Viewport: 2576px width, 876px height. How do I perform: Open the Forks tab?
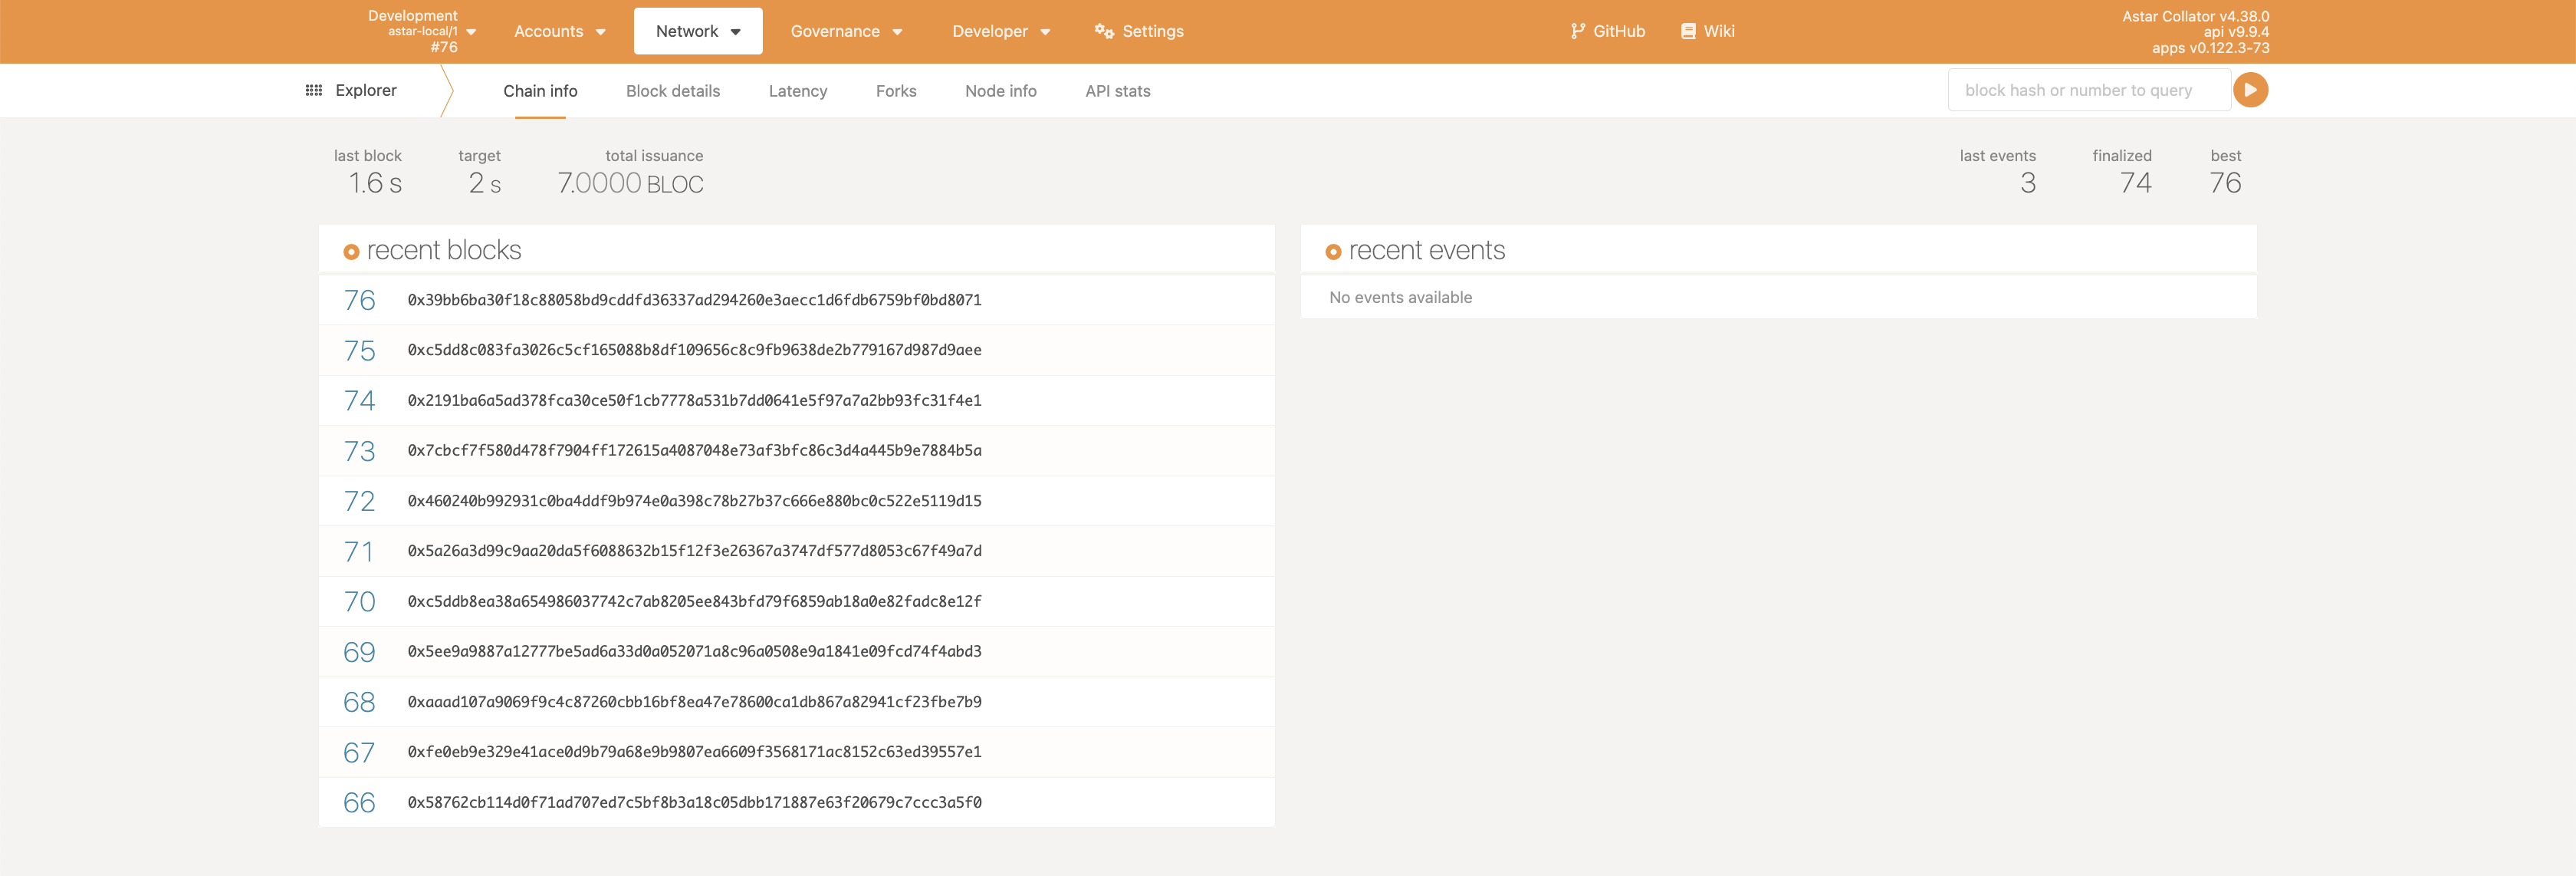[x=895, y=91]
